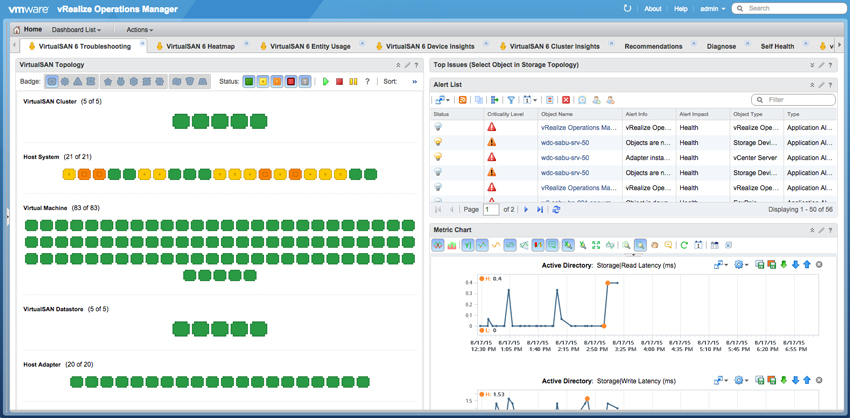
Task: Select the first Badge icon in topology toolbar
Action: coord(51,81)
